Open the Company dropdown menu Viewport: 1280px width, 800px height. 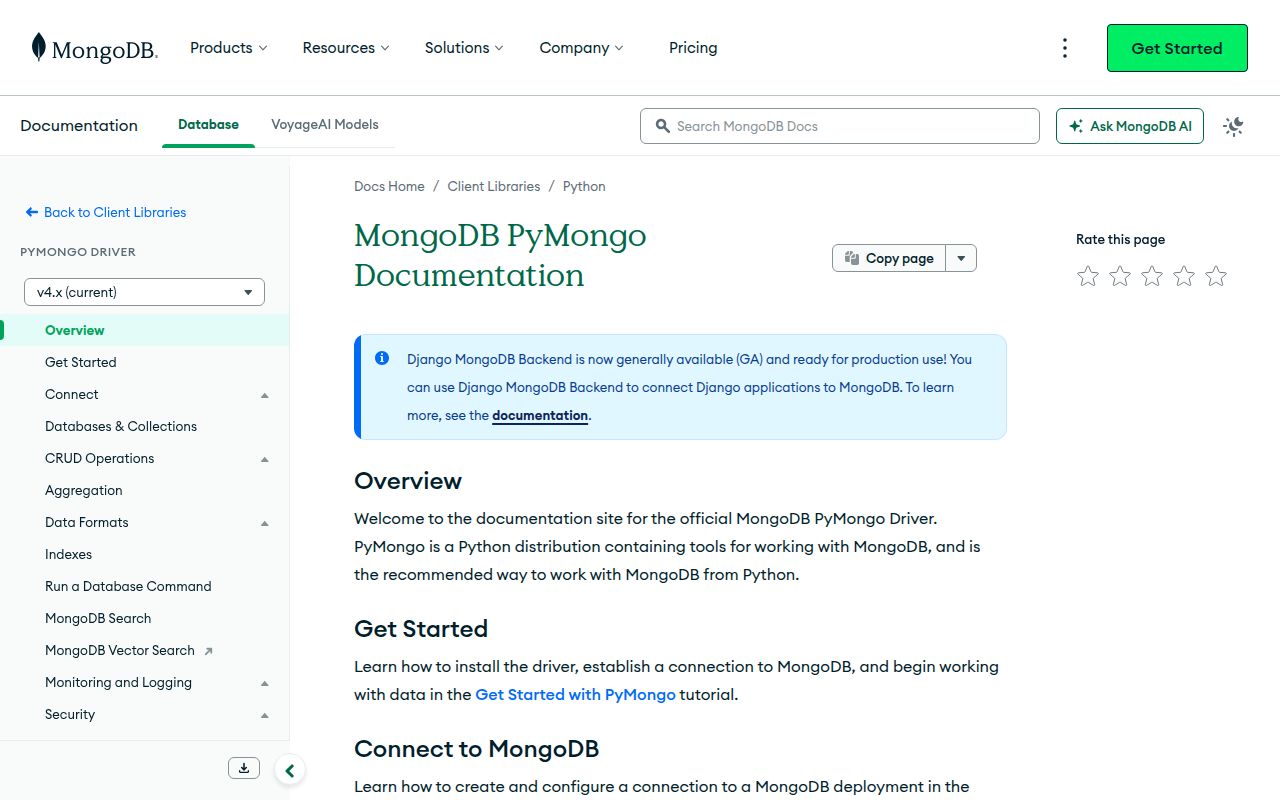pos(581,48)
